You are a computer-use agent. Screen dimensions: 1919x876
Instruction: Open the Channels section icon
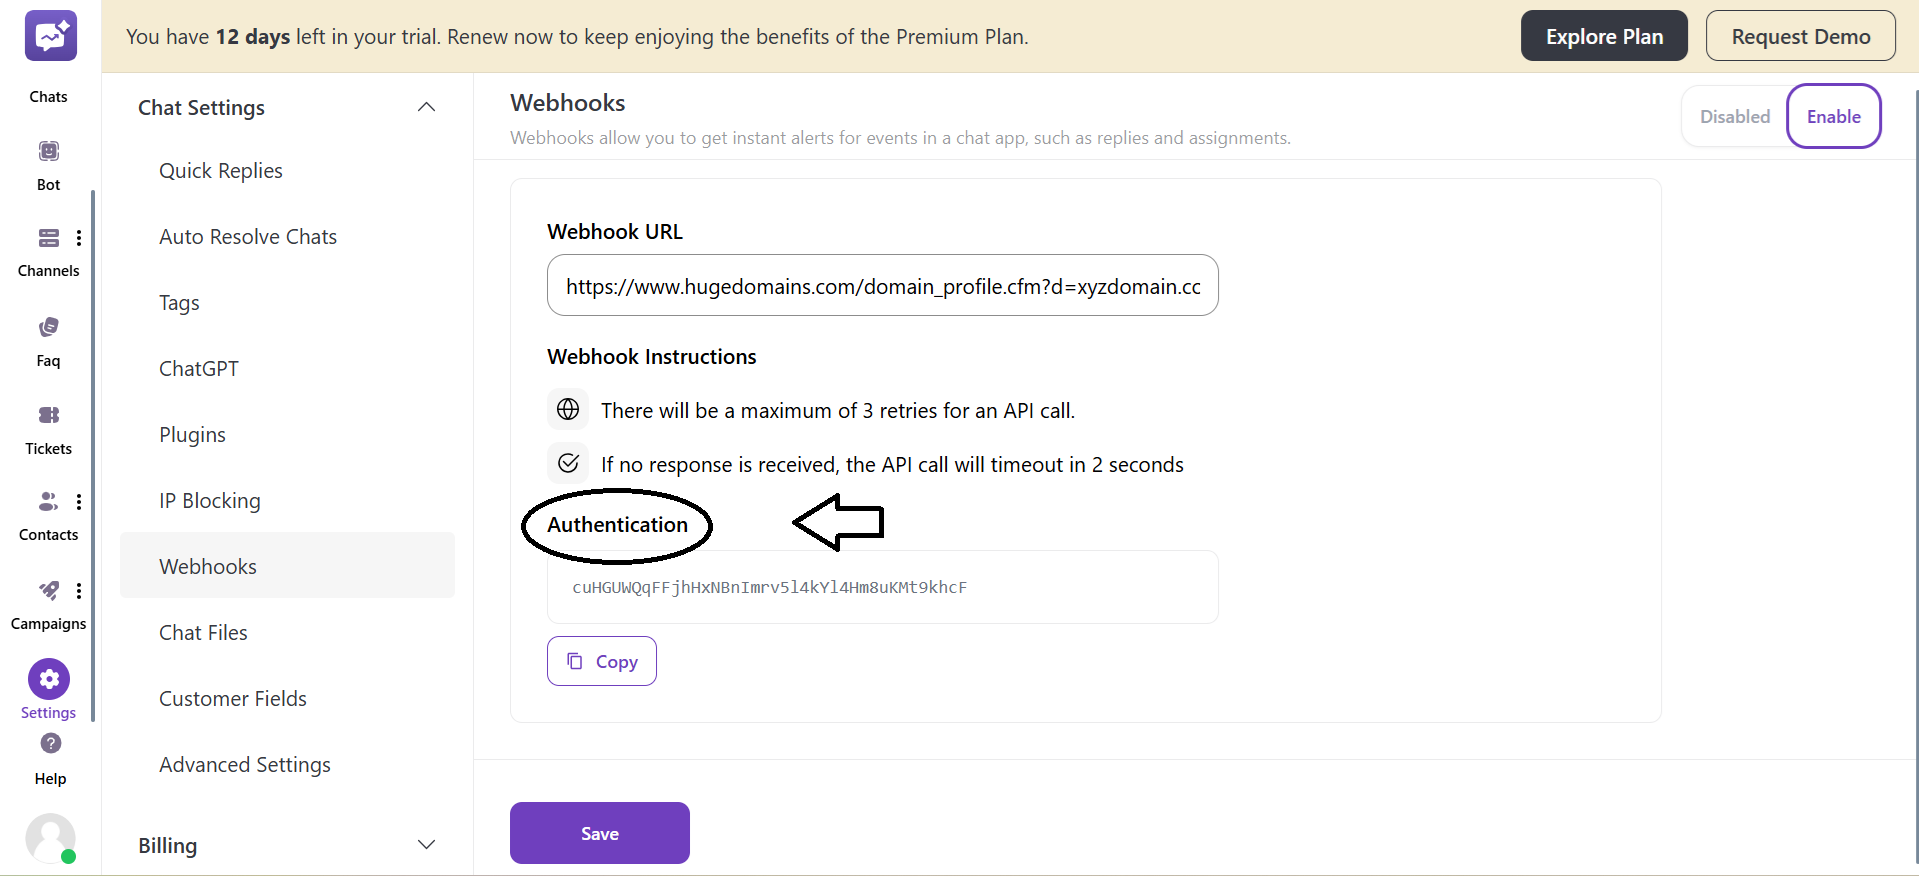click(47, 238)
